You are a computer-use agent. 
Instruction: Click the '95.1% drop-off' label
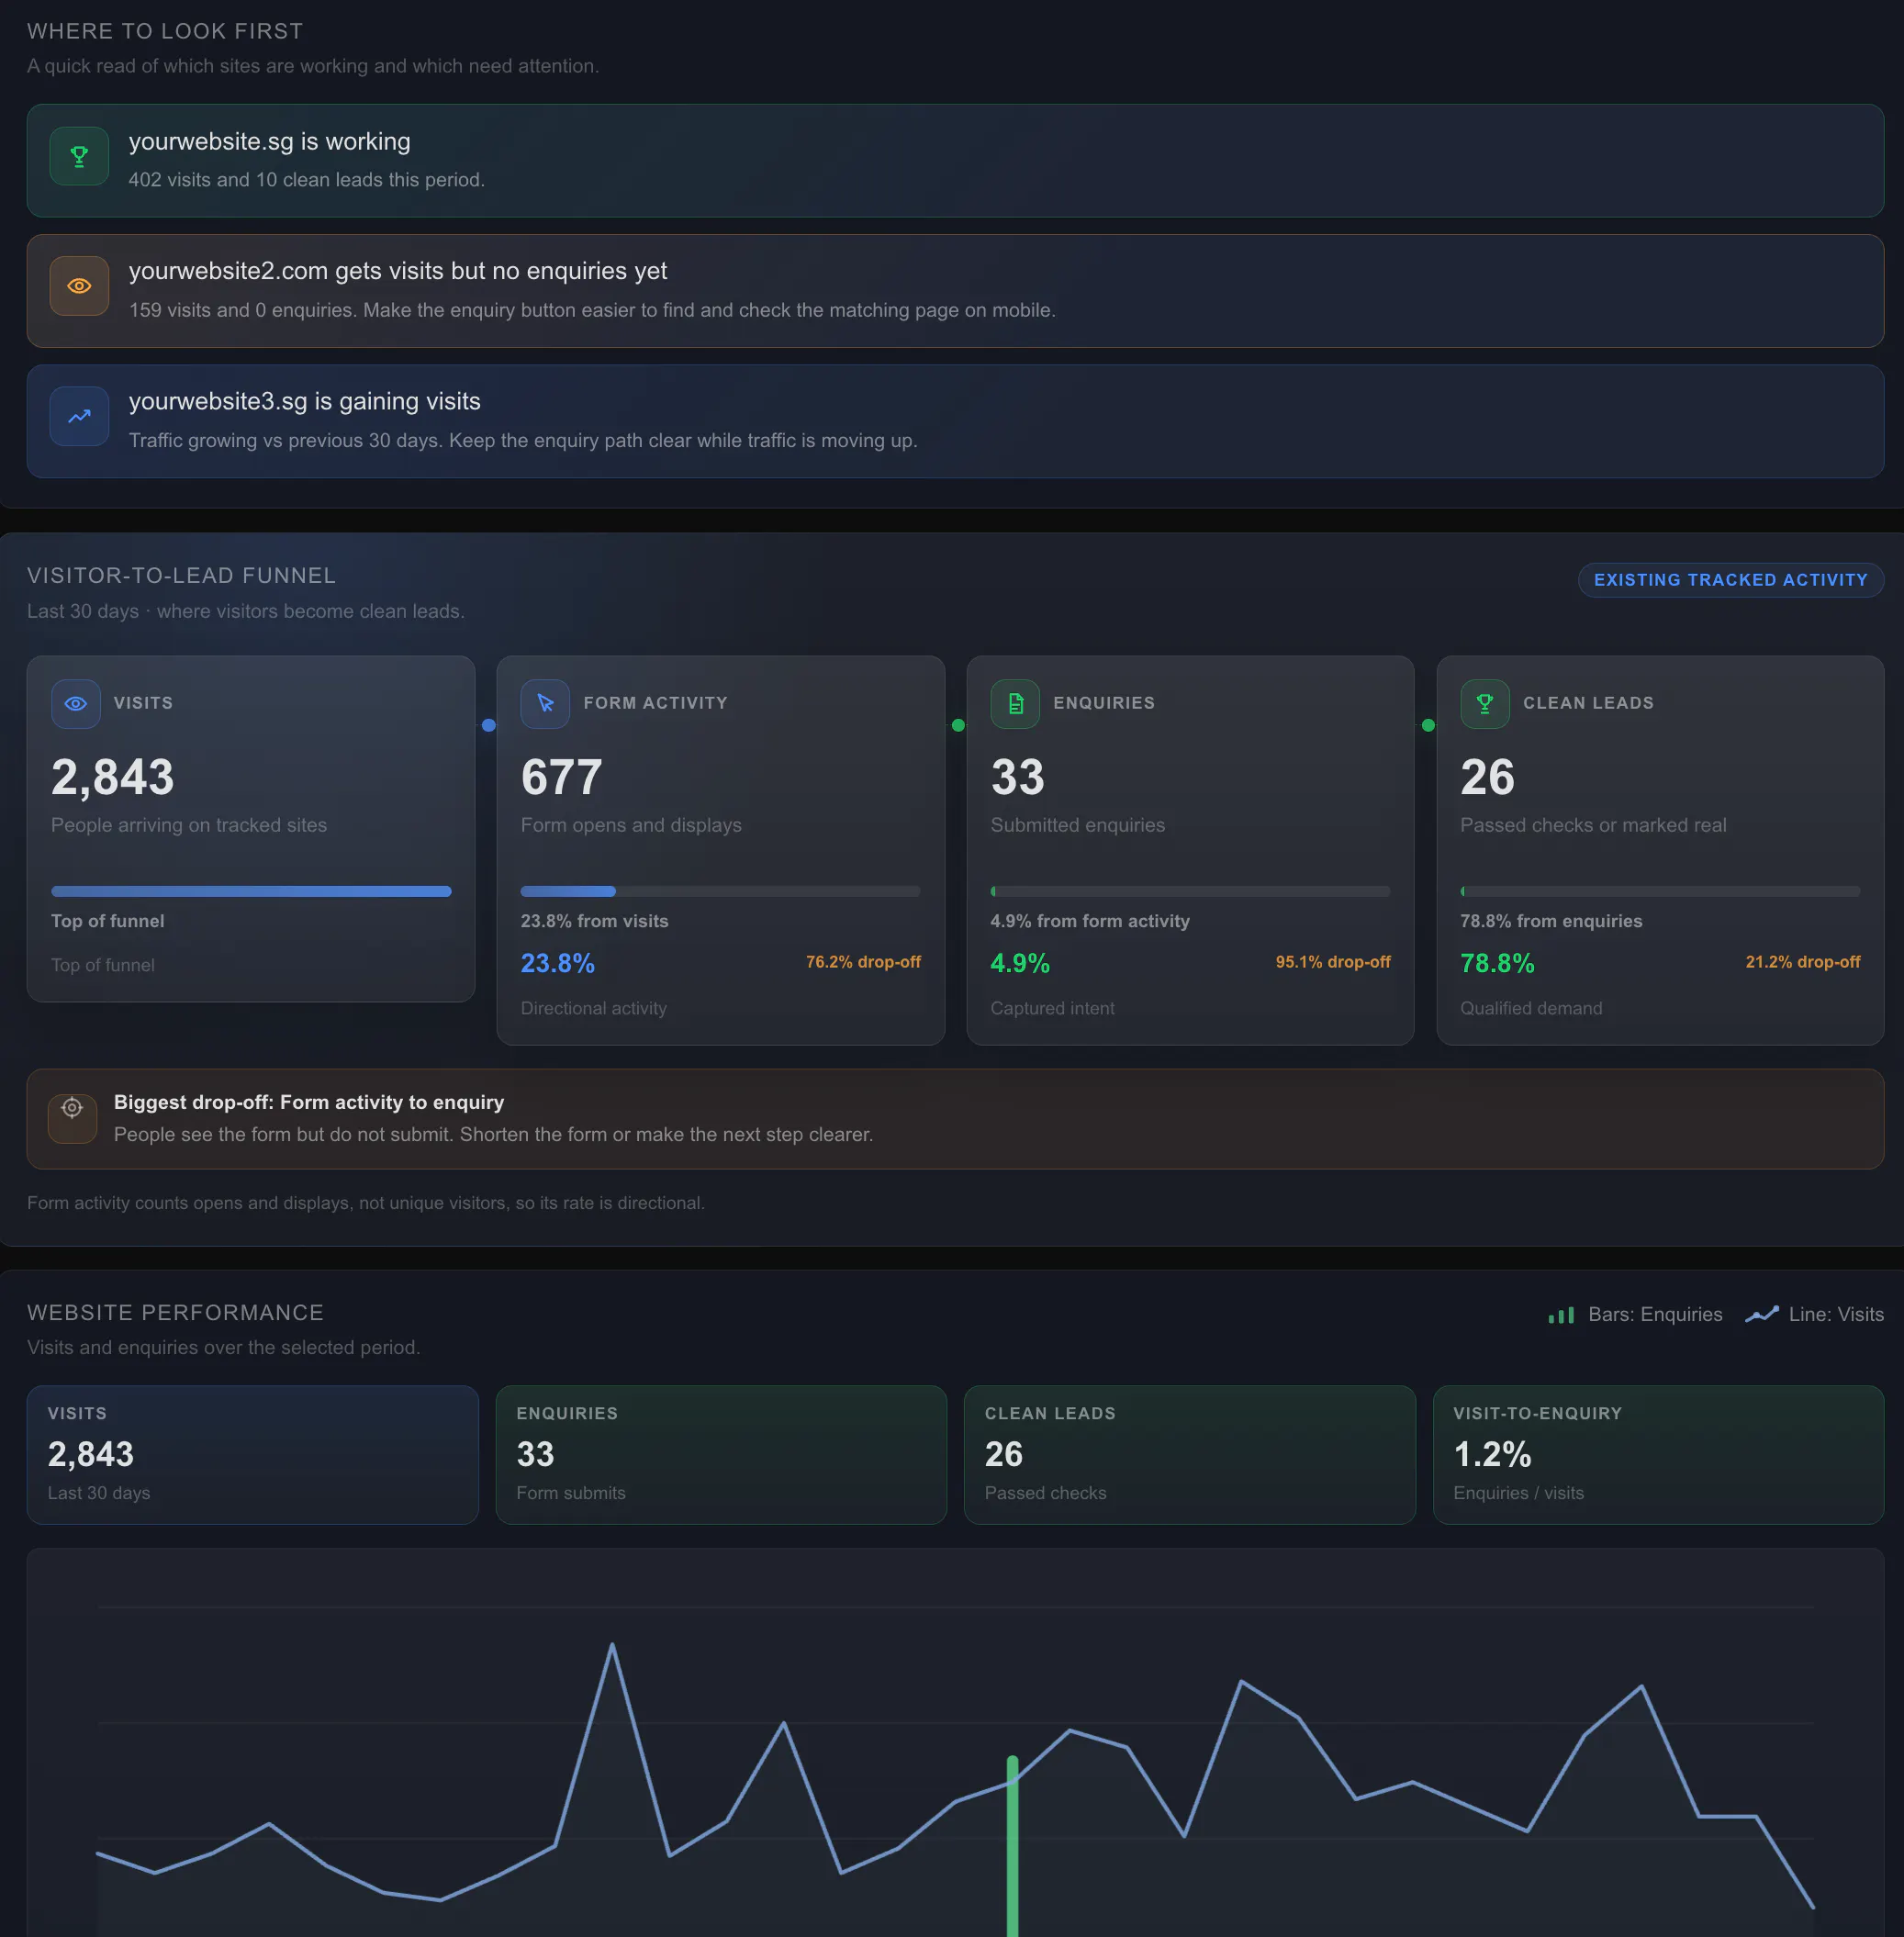point(1333,962)
